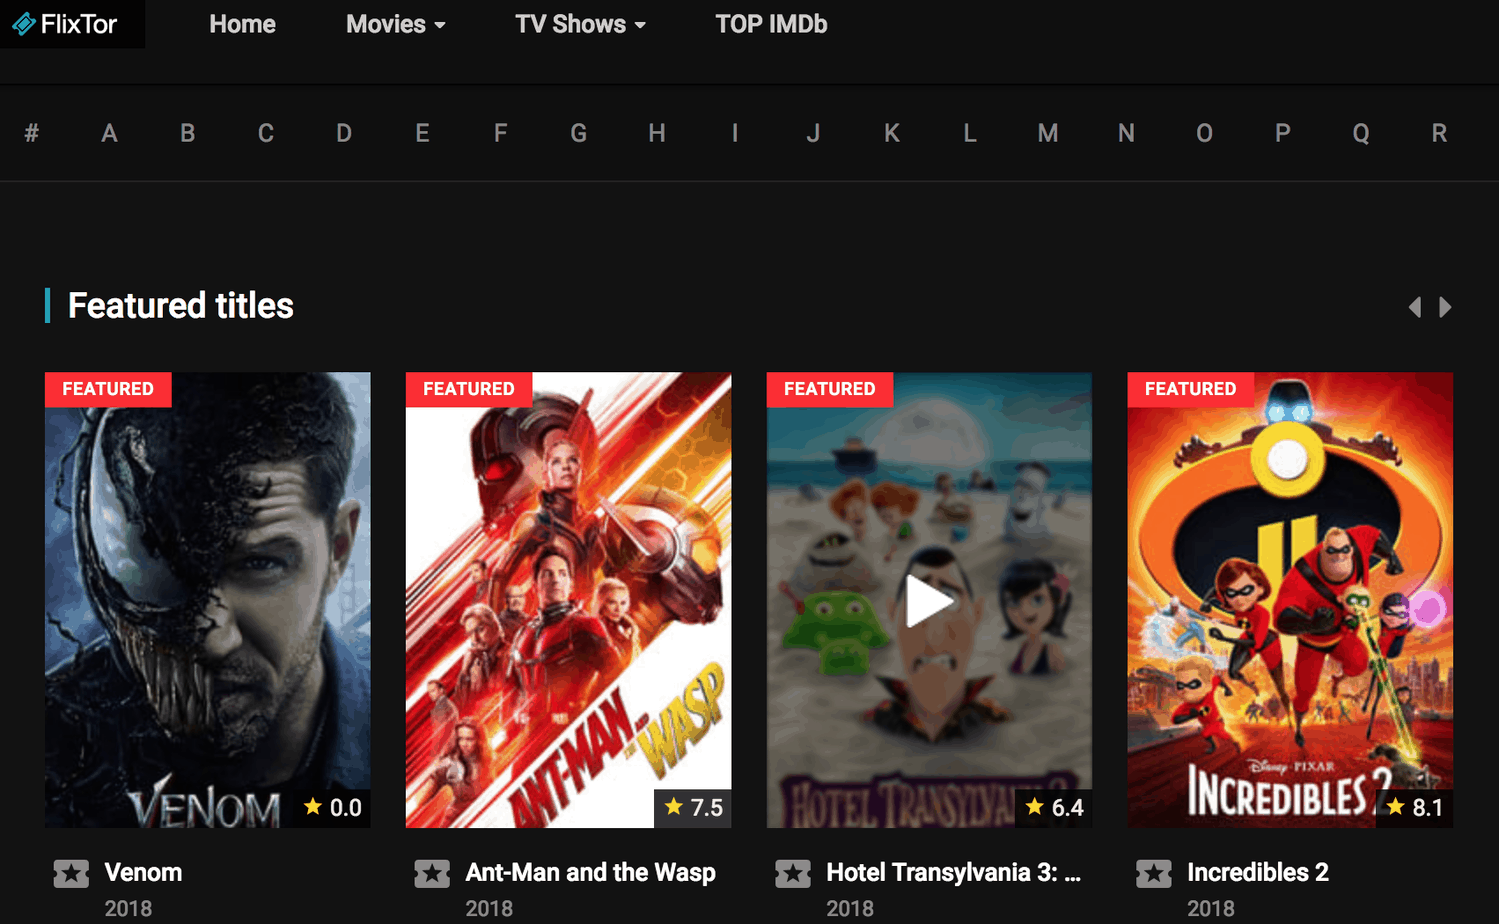Show next featured titles with right arrow
The image size is (1499, 924).
click(x=1445, y=307)
